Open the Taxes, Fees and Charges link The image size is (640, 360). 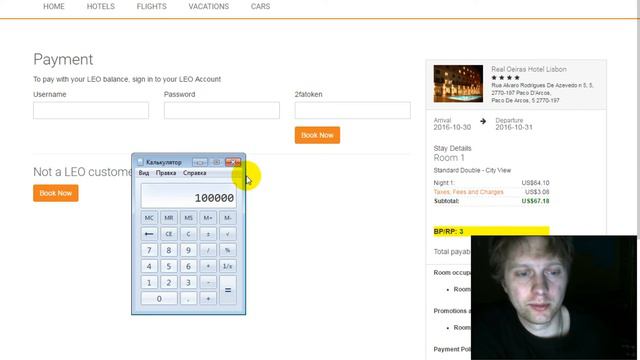click(x=468, y=192)
